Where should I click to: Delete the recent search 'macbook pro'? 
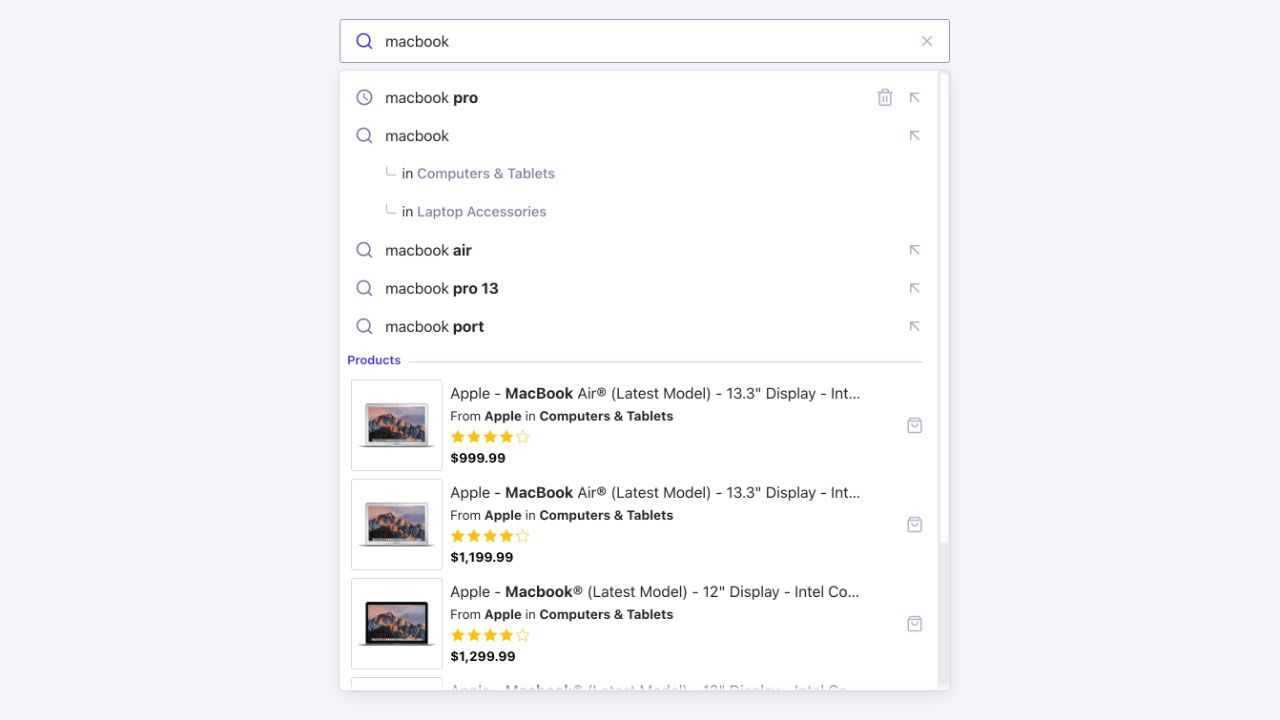point(885,98)
